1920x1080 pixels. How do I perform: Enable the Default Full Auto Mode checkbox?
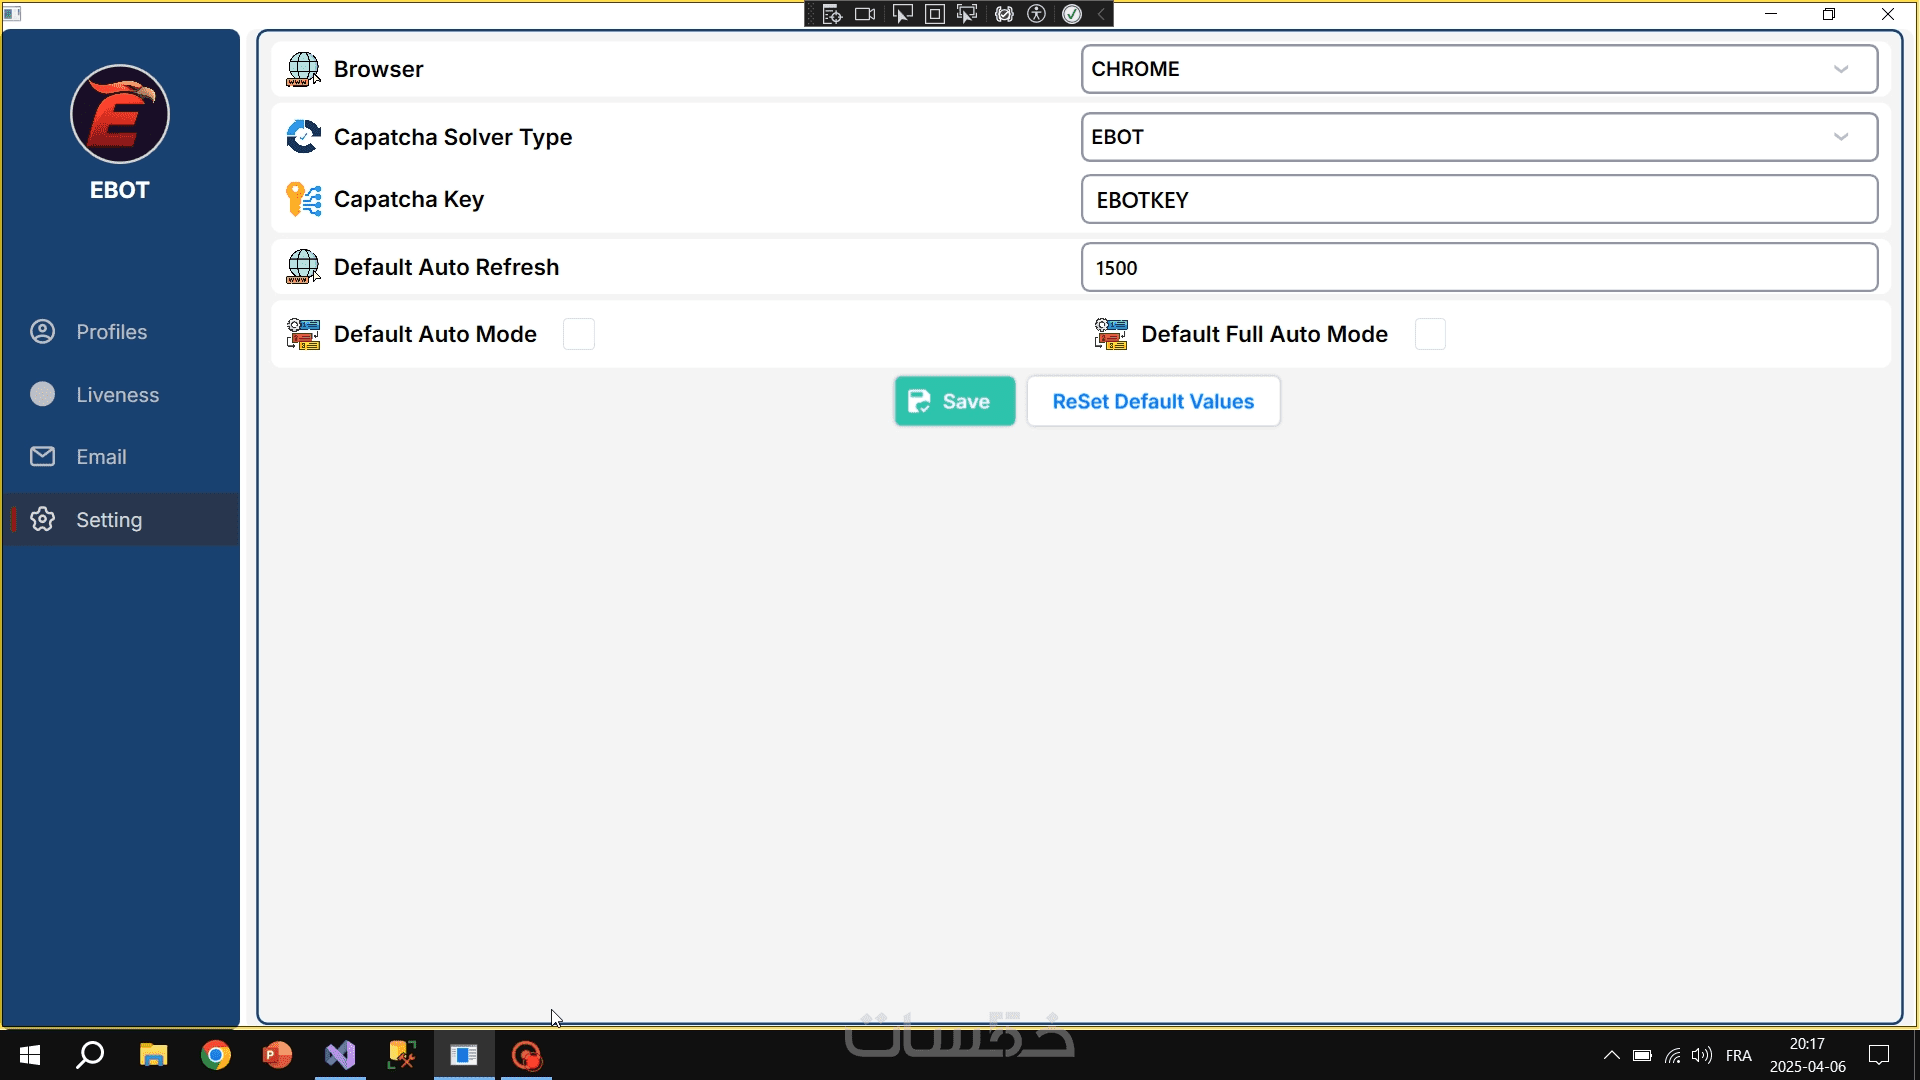click(1430, 334)
